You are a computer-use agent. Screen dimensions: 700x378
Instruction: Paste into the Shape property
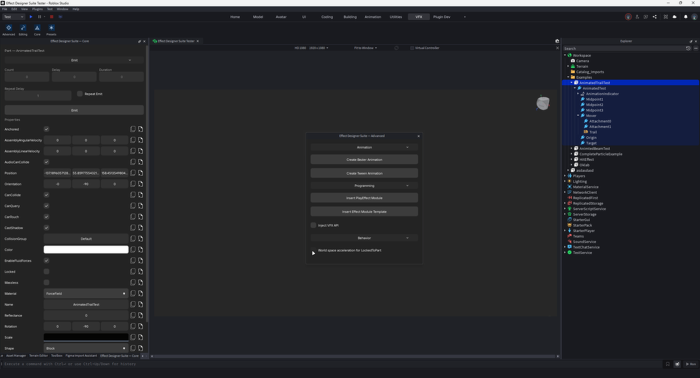(140, 348)
